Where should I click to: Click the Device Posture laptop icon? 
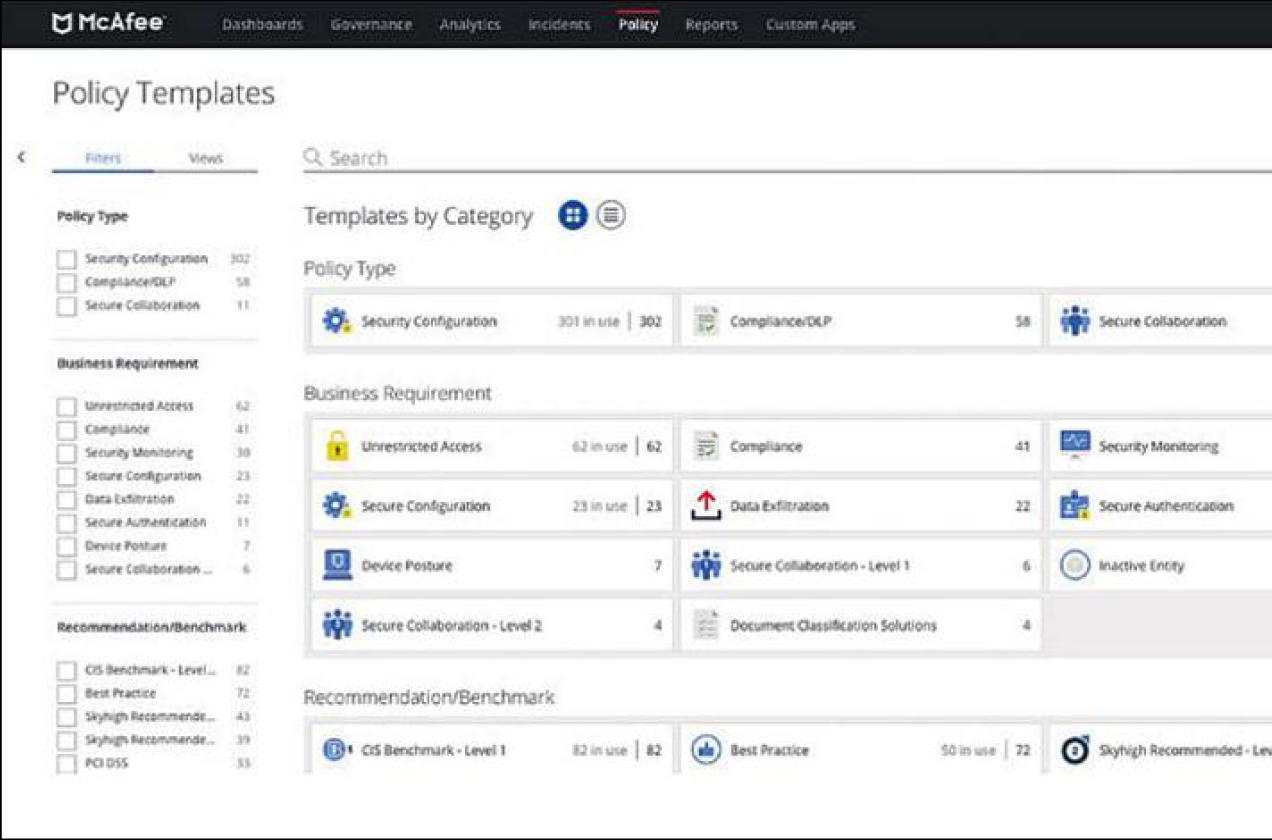tap(337, 565)
